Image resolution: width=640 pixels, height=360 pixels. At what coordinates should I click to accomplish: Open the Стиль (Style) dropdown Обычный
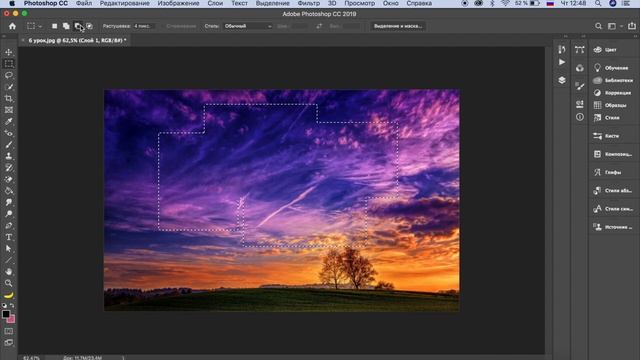248,26
